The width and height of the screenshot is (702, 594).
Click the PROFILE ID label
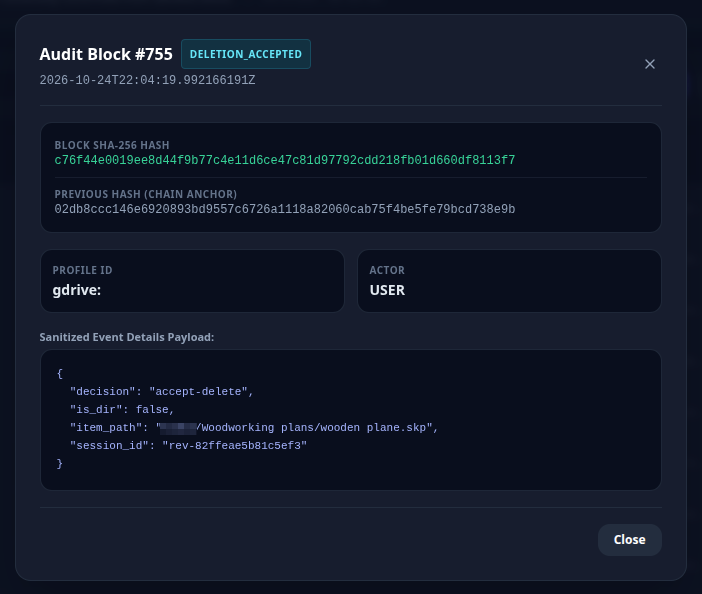(x=82, y=270)
